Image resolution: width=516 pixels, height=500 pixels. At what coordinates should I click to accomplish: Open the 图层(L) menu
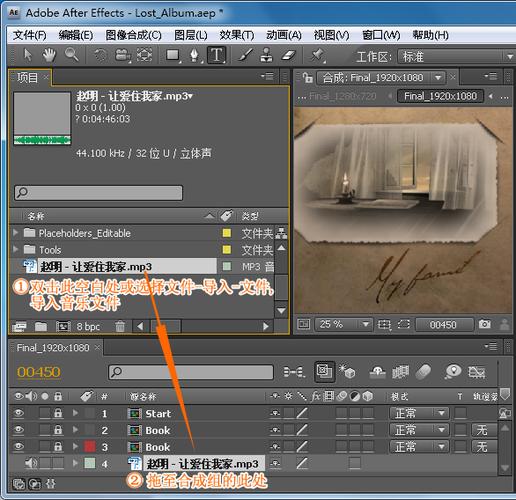point(191,35)
